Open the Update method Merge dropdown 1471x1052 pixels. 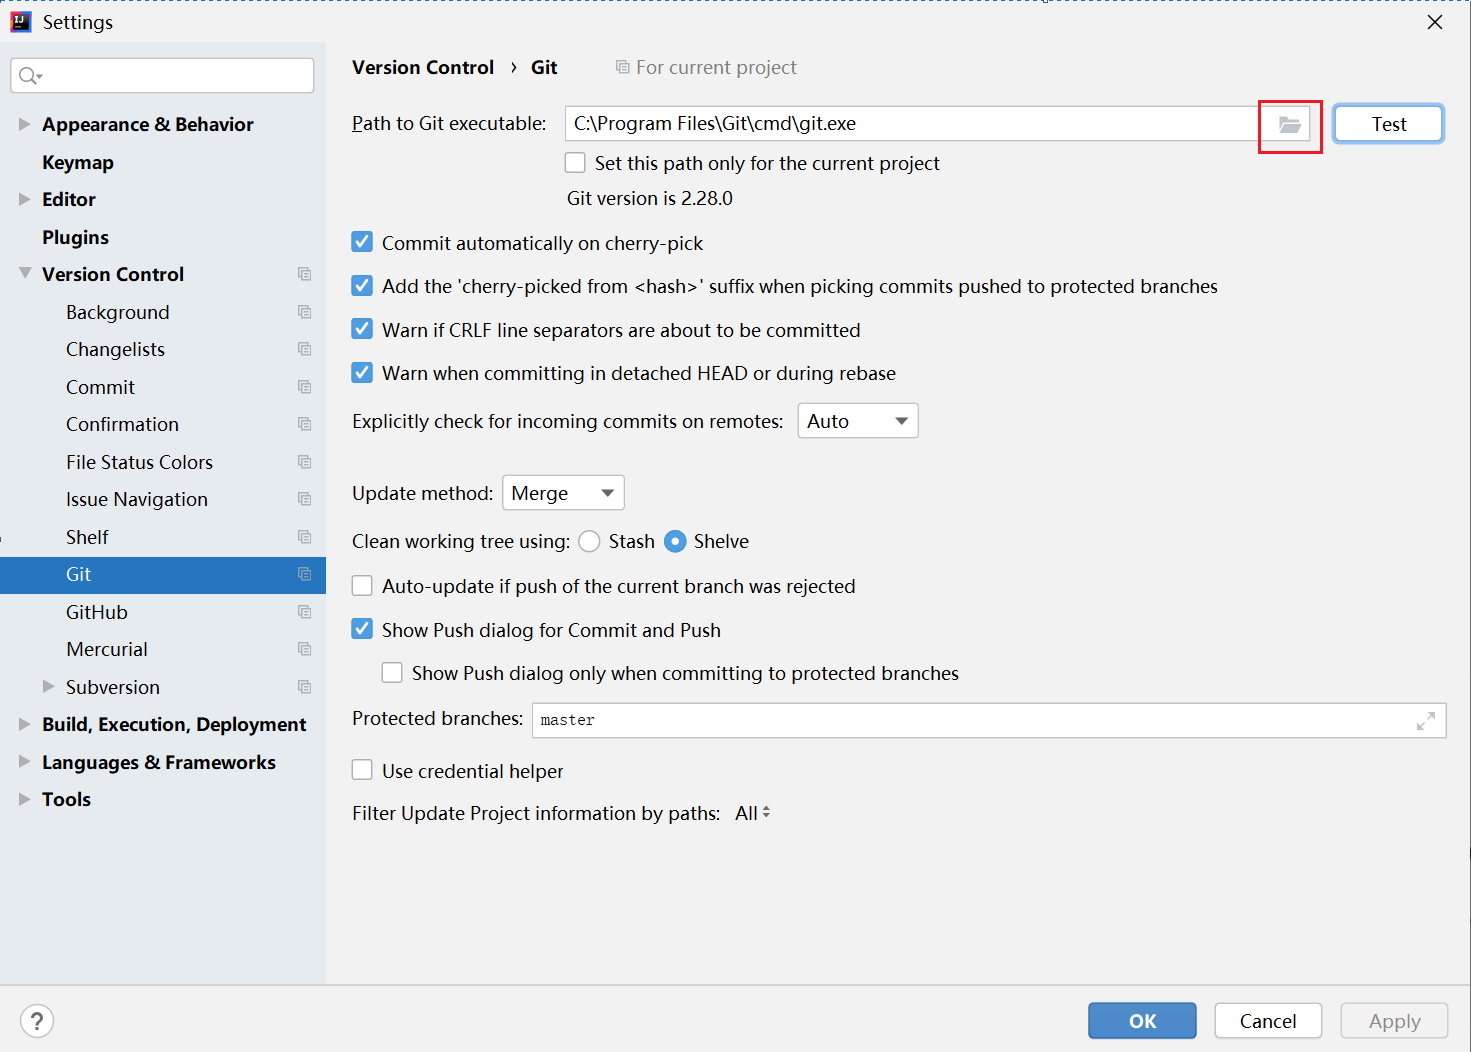coord(563,493)
